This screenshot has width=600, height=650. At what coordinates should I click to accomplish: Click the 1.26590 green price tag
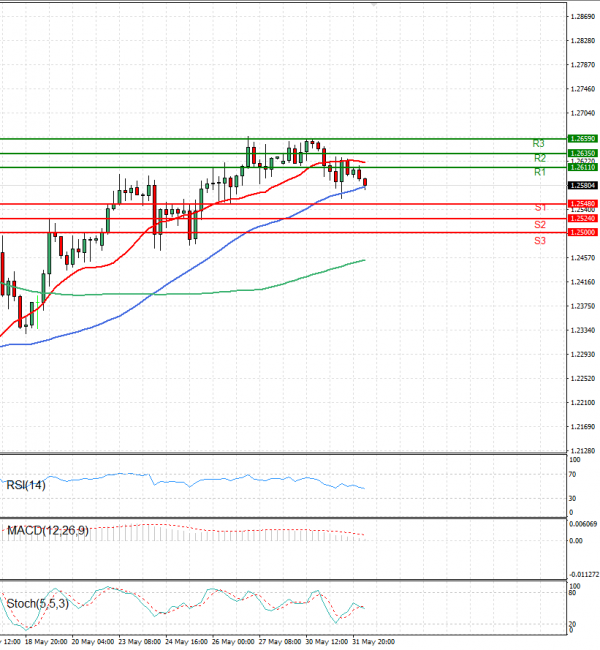(582, 138)
